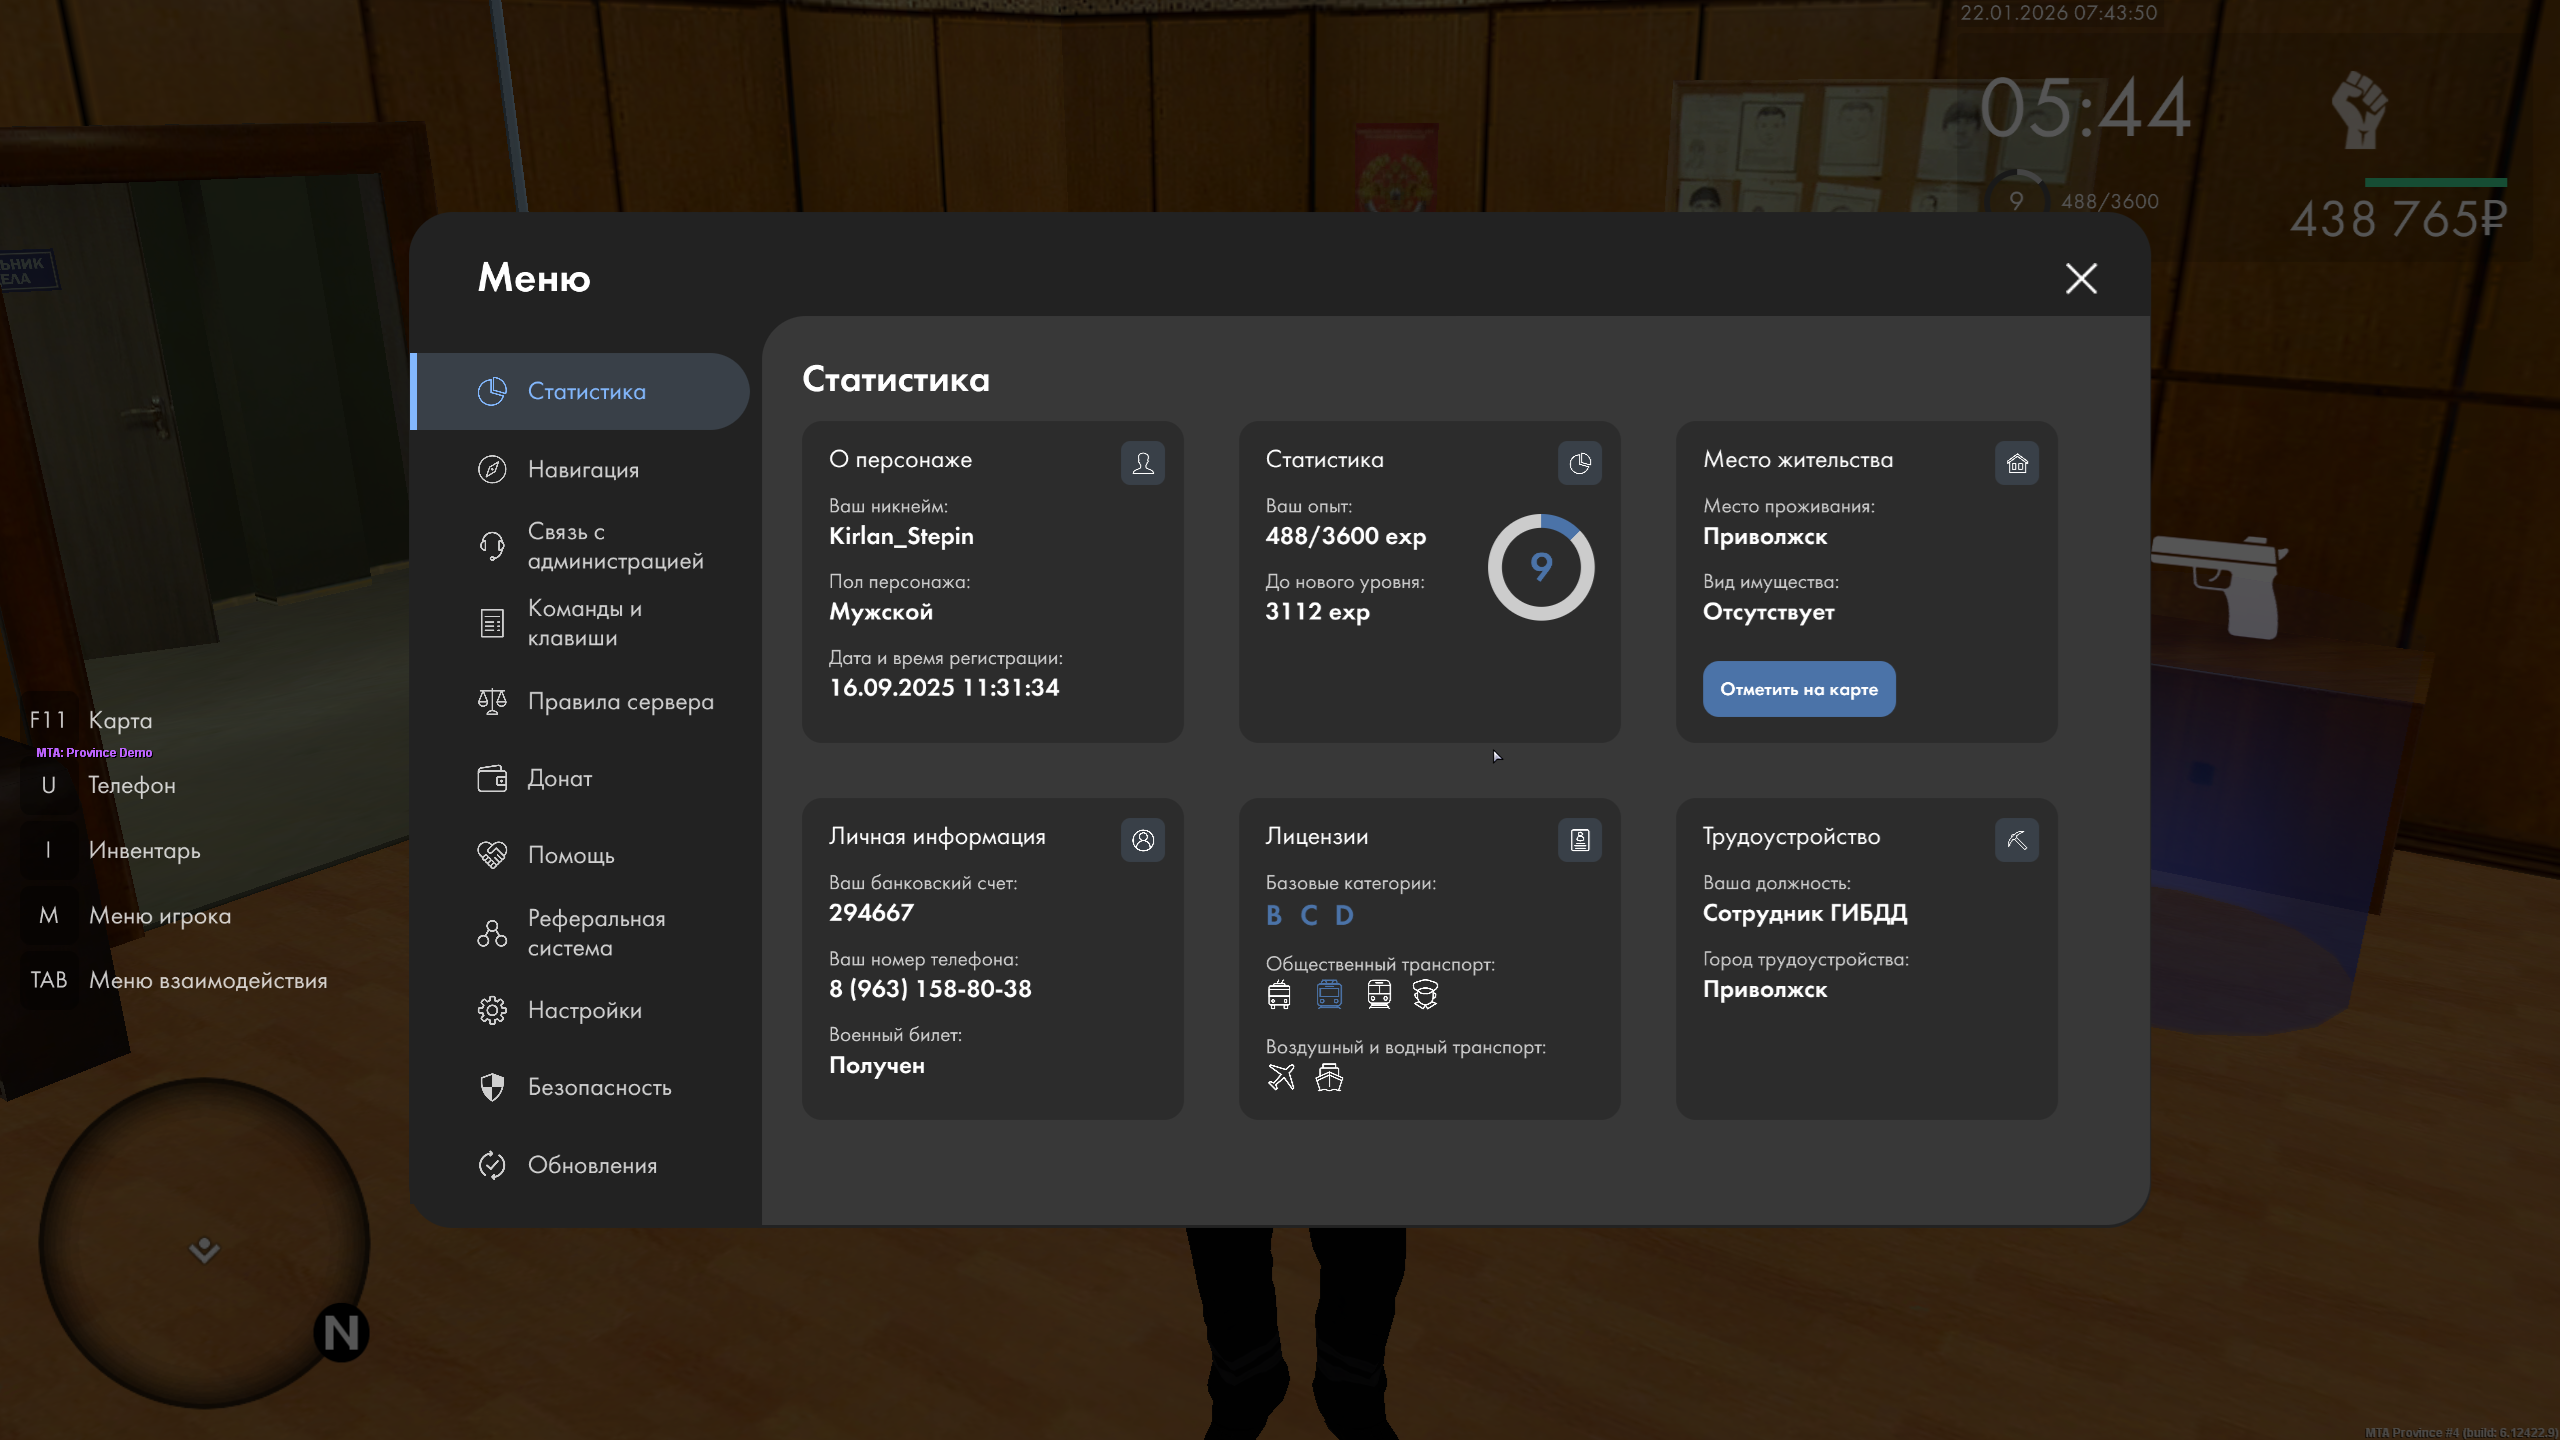
Task: Click license category B letter
Action: (1273, 915)
